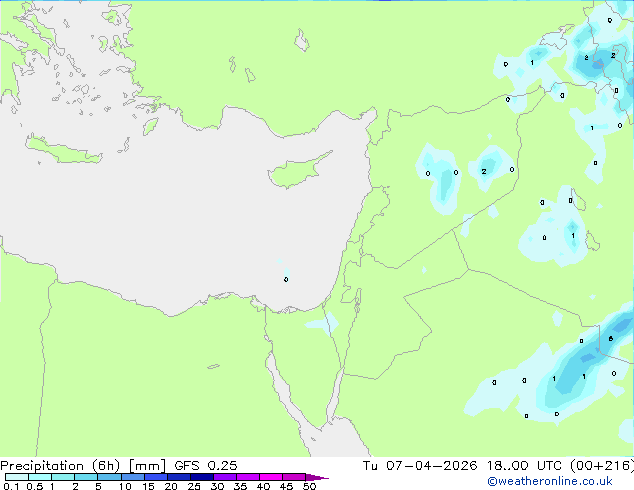Click the "0.1" legend scale label
Viewport: 634px width, 490px height.
[11, 486]
